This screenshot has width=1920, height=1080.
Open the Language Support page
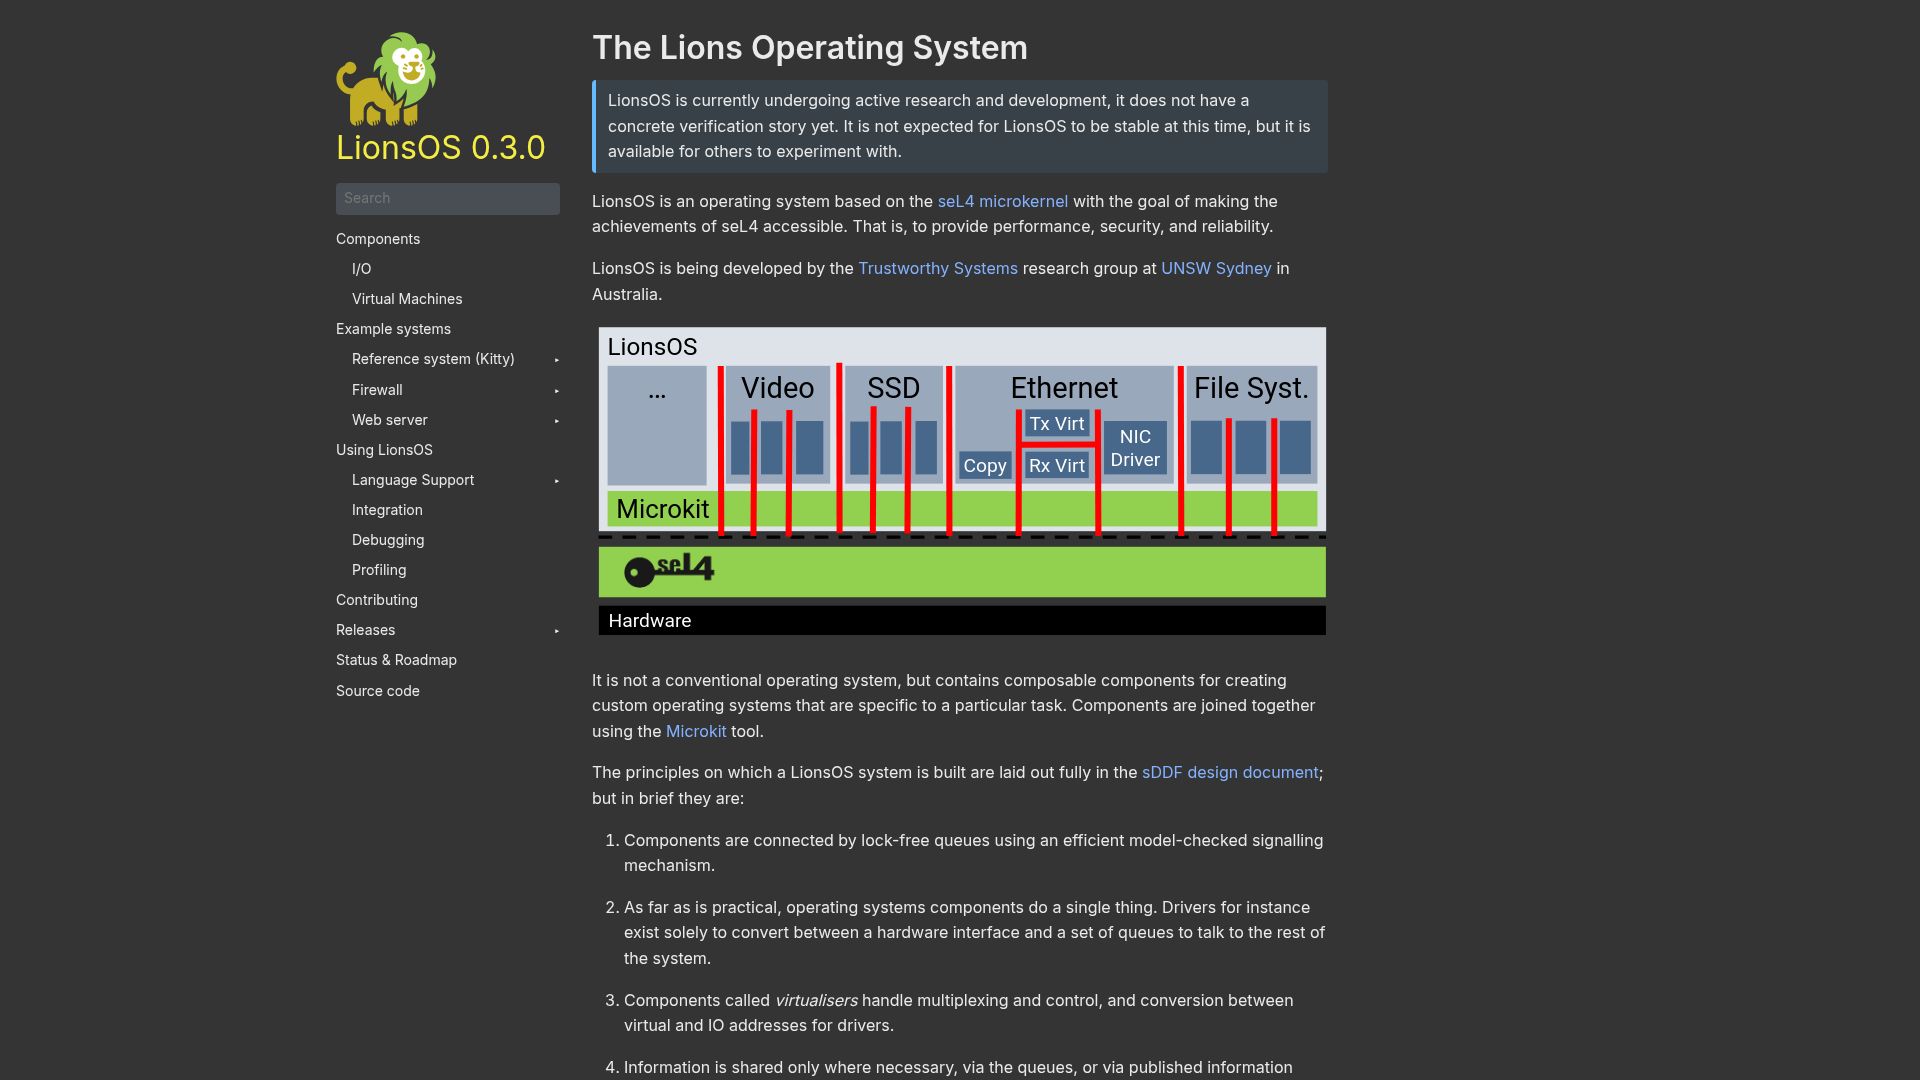[x=413, y=480]
